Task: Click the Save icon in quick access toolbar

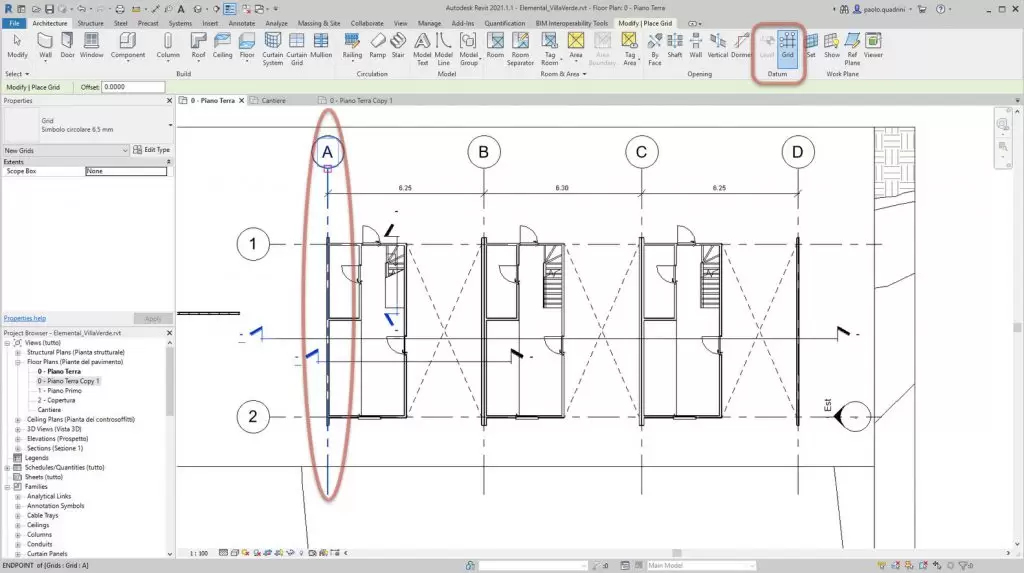Action: [50, 8]
